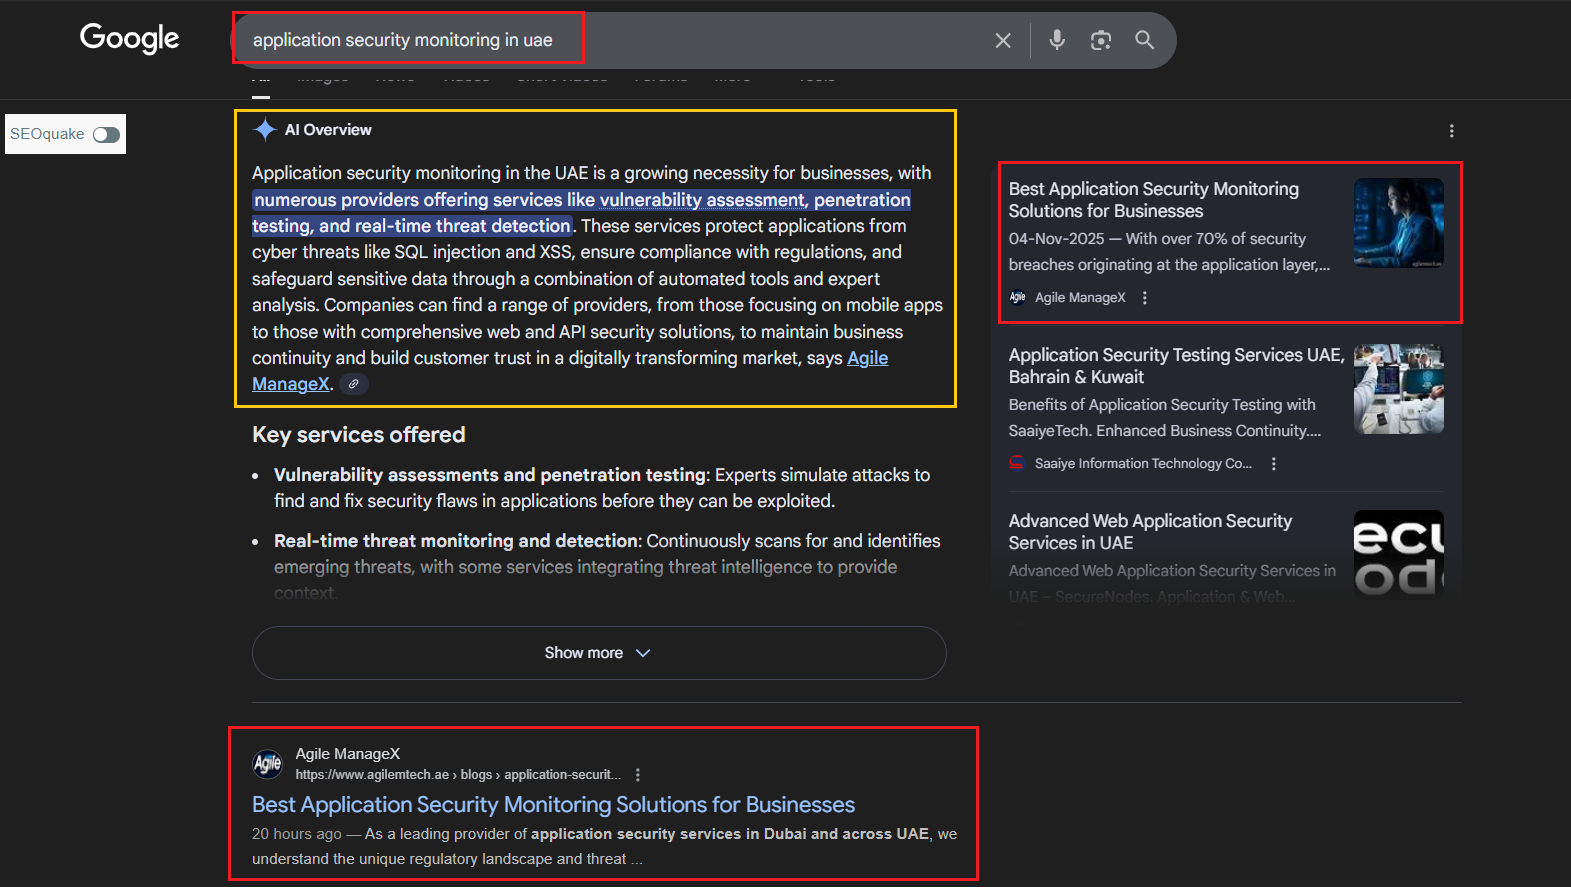This screenshot has width=1571, height=887.
Task: Click the Saaiye source card thumbnail image
Action: point(1398,389)
